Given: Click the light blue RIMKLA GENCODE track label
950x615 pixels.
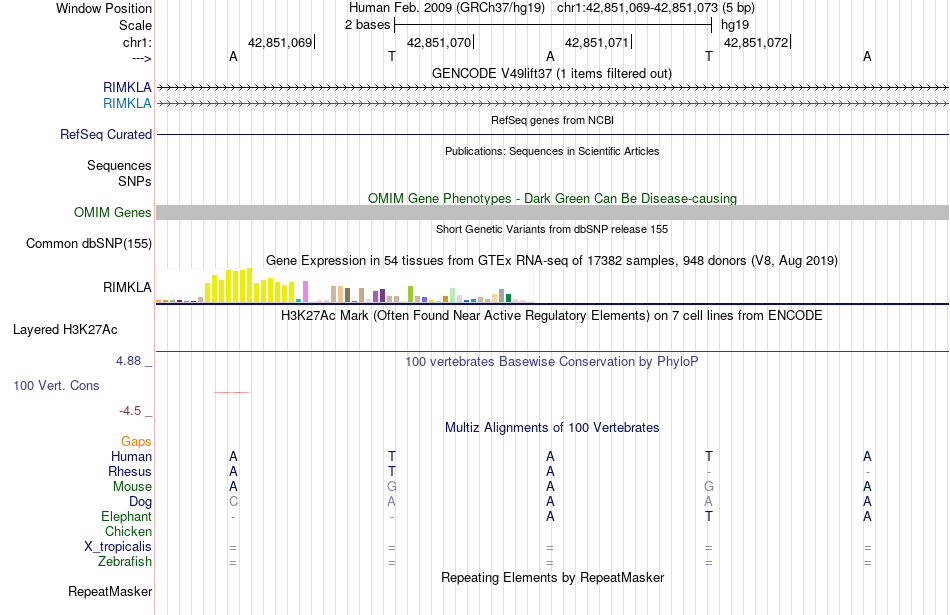Looking at the screenshot, I should pos(127,104).
